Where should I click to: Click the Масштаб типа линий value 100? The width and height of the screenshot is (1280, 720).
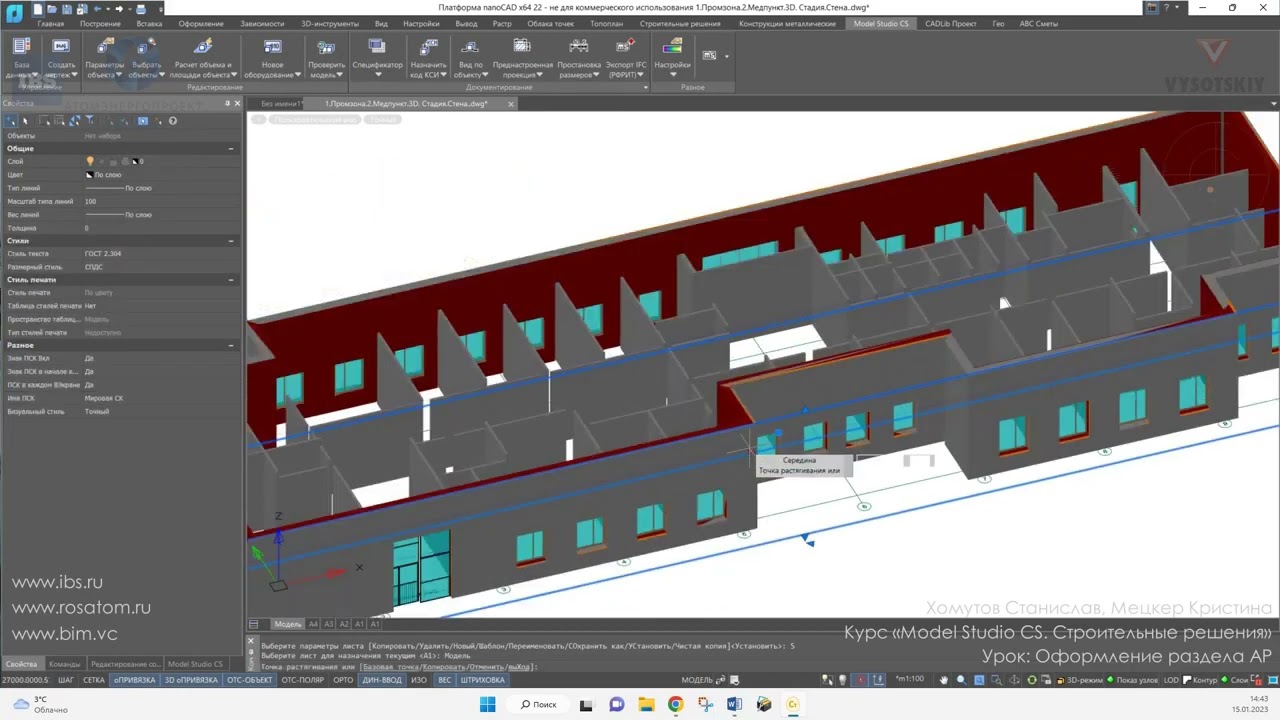pyautogui.click(x=90, y=201)
